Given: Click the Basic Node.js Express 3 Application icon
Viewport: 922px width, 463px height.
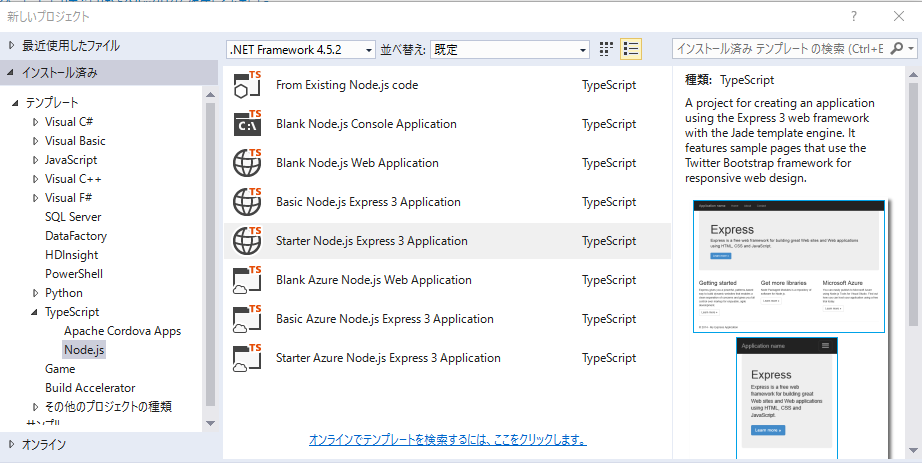Looking at the screenshot, I should (x=246, y=202).
